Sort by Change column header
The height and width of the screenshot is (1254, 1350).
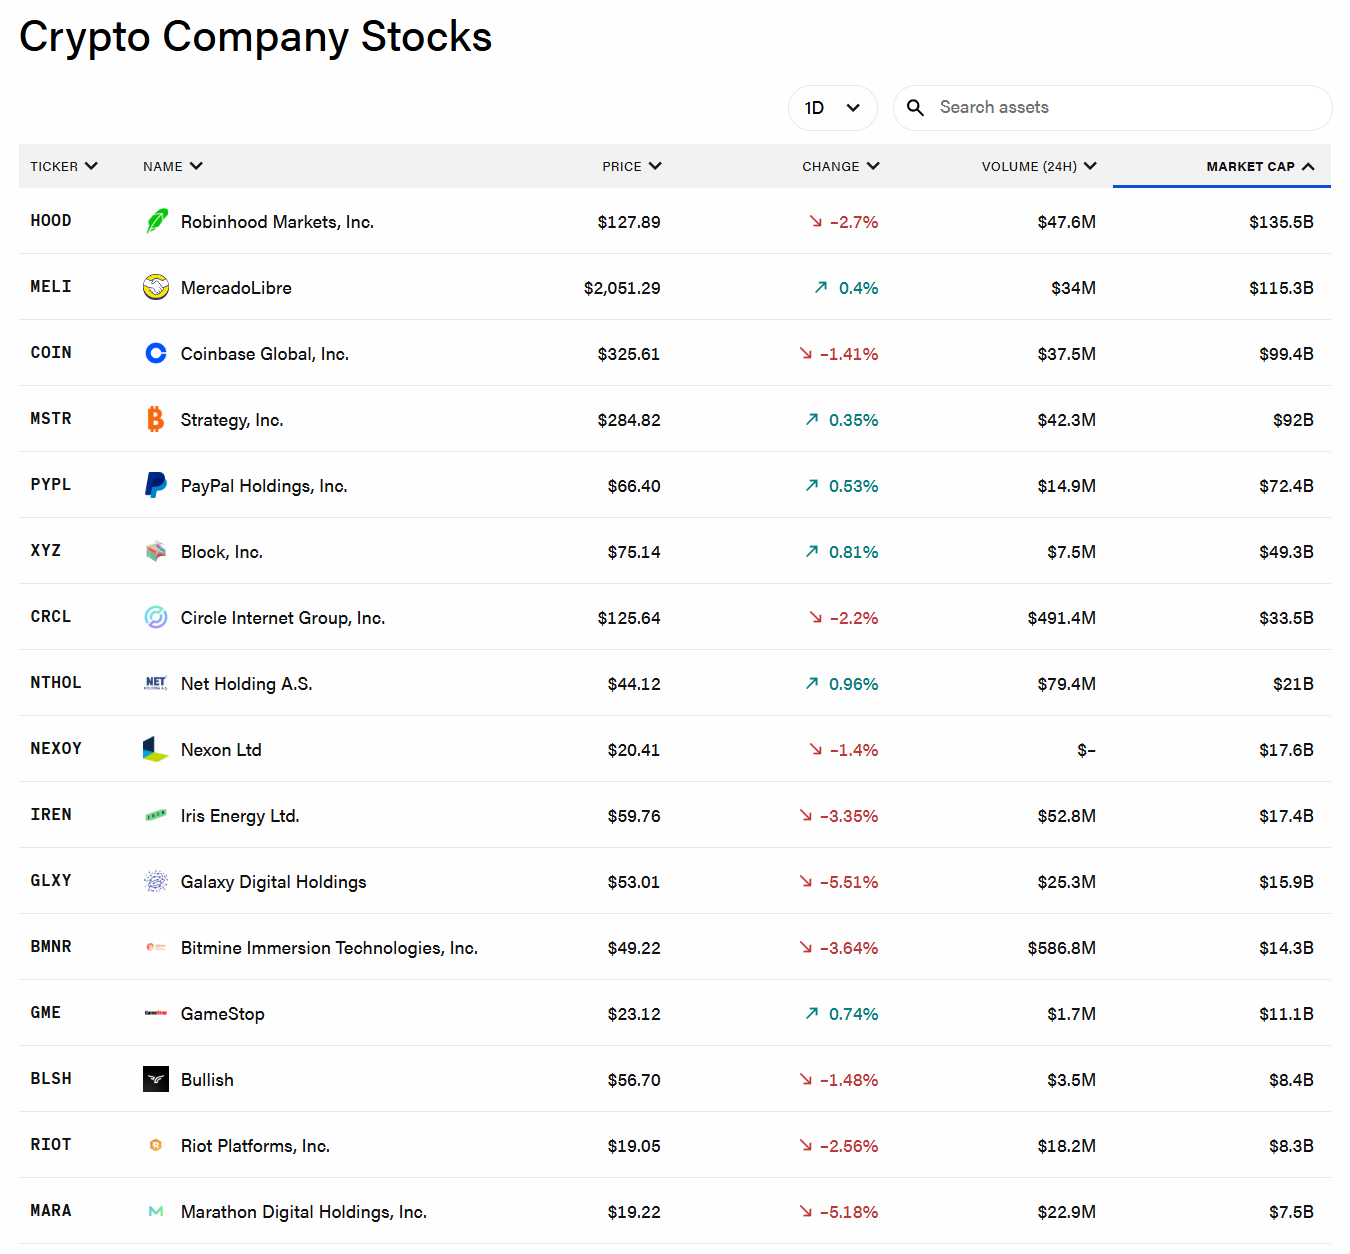pyautogui.click(x=840, y=166)
